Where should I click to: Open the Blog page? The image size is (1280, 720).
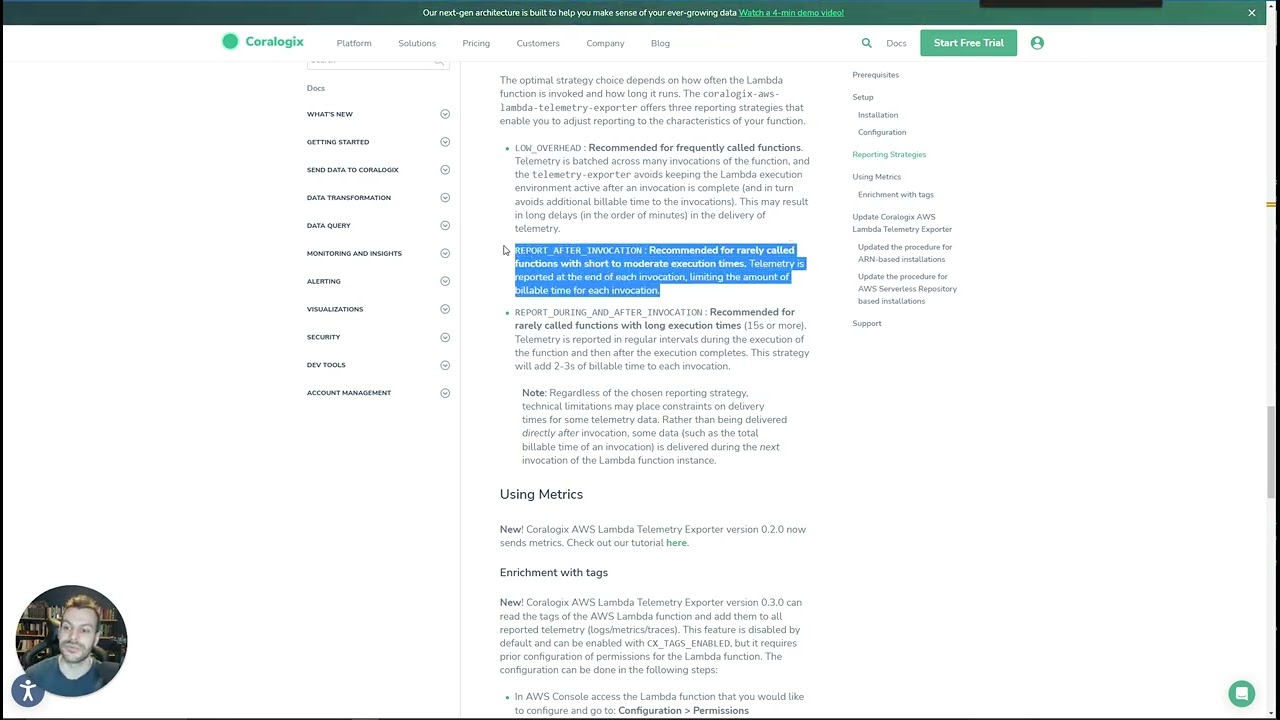click(x=660, y=43)
